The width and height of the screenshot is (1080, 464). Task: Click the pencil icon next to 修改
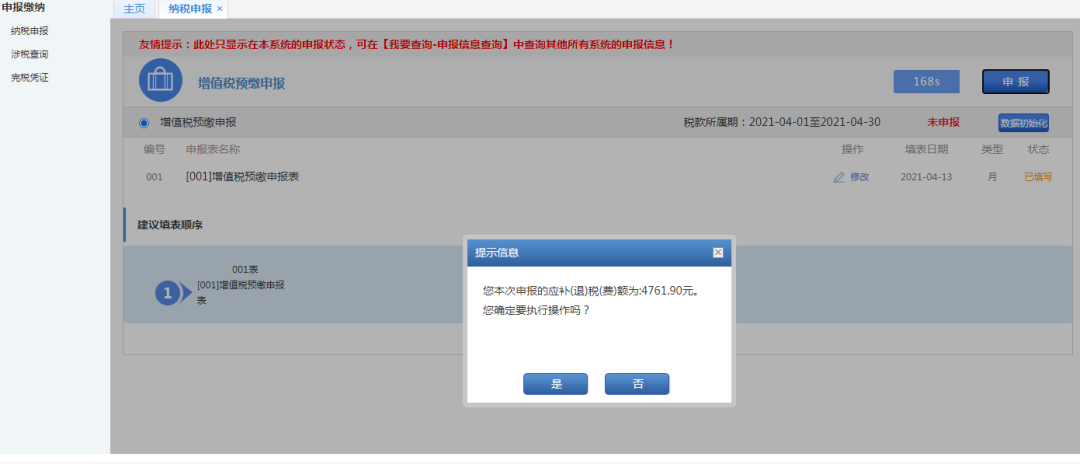(x=838, y=178)
